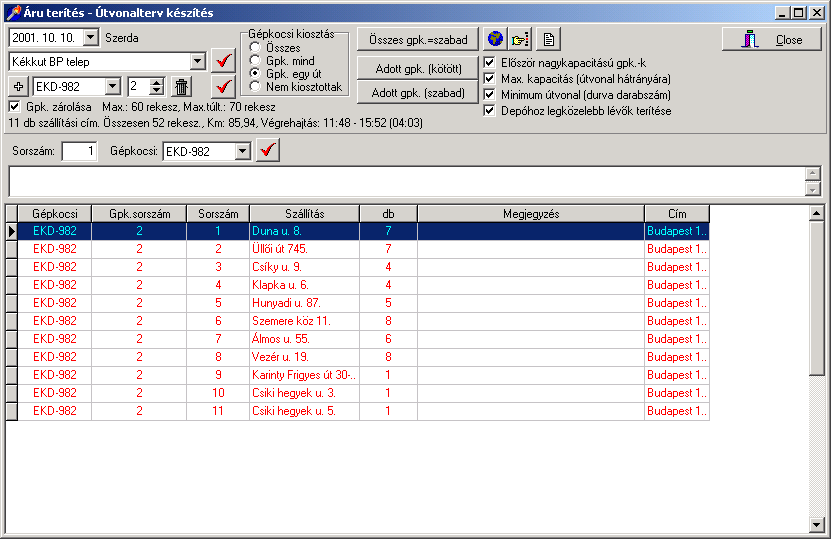Uncheck Minimum útvonal (durva darabszám)

pos(490,94)
